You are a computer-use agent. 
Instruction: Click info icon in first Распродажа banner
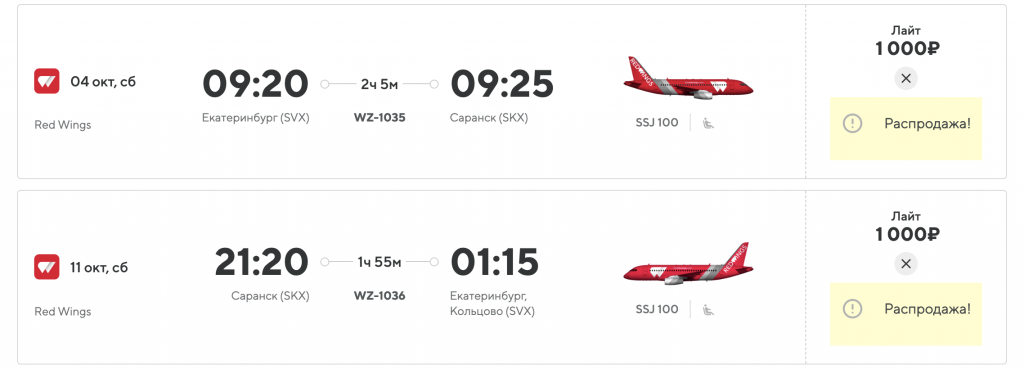(x=852, y=123)
